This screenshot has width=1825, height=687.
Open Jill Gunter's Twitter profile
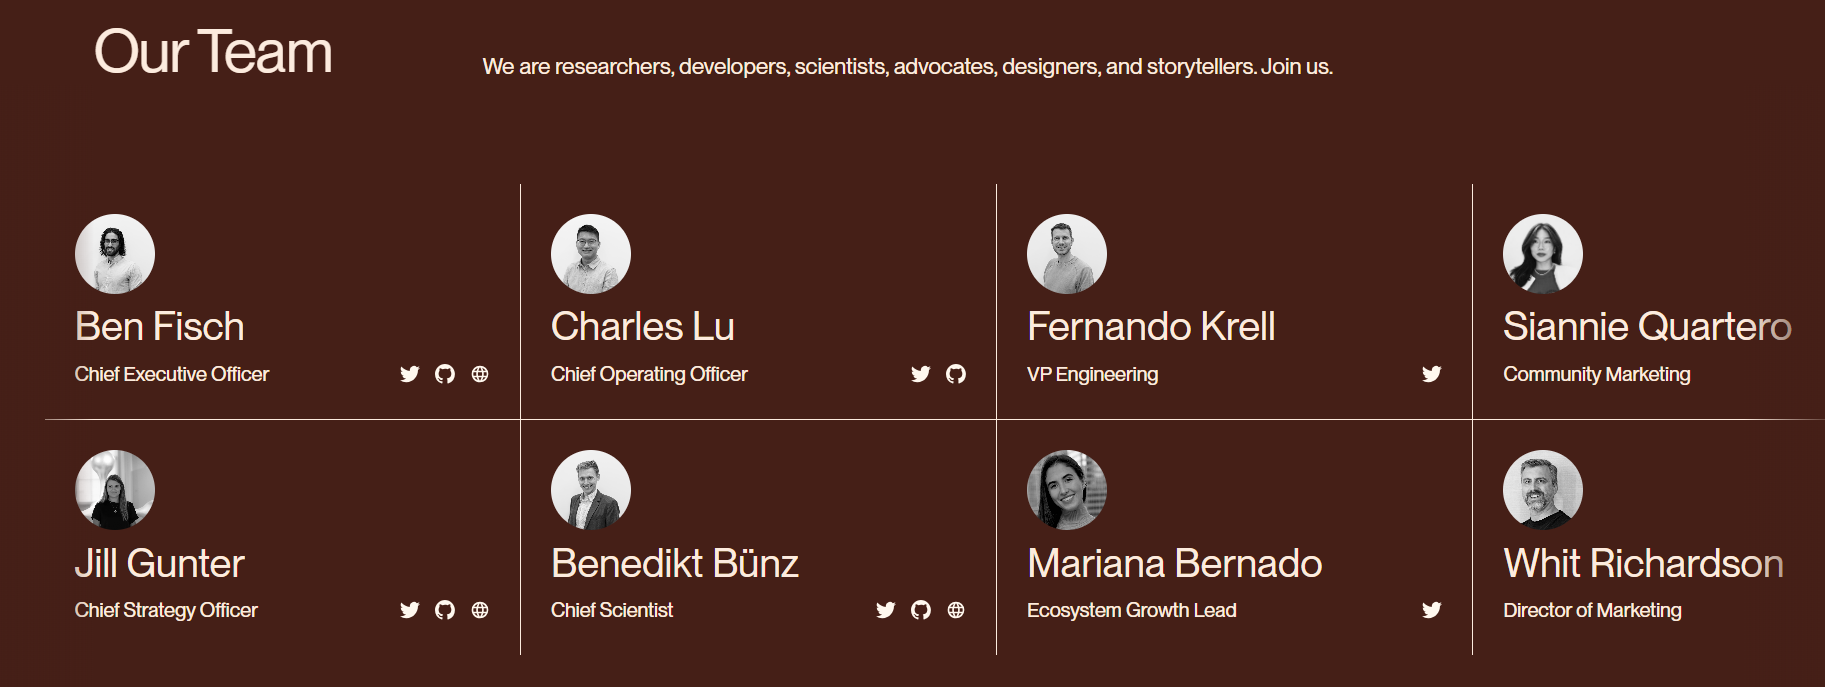410,610
